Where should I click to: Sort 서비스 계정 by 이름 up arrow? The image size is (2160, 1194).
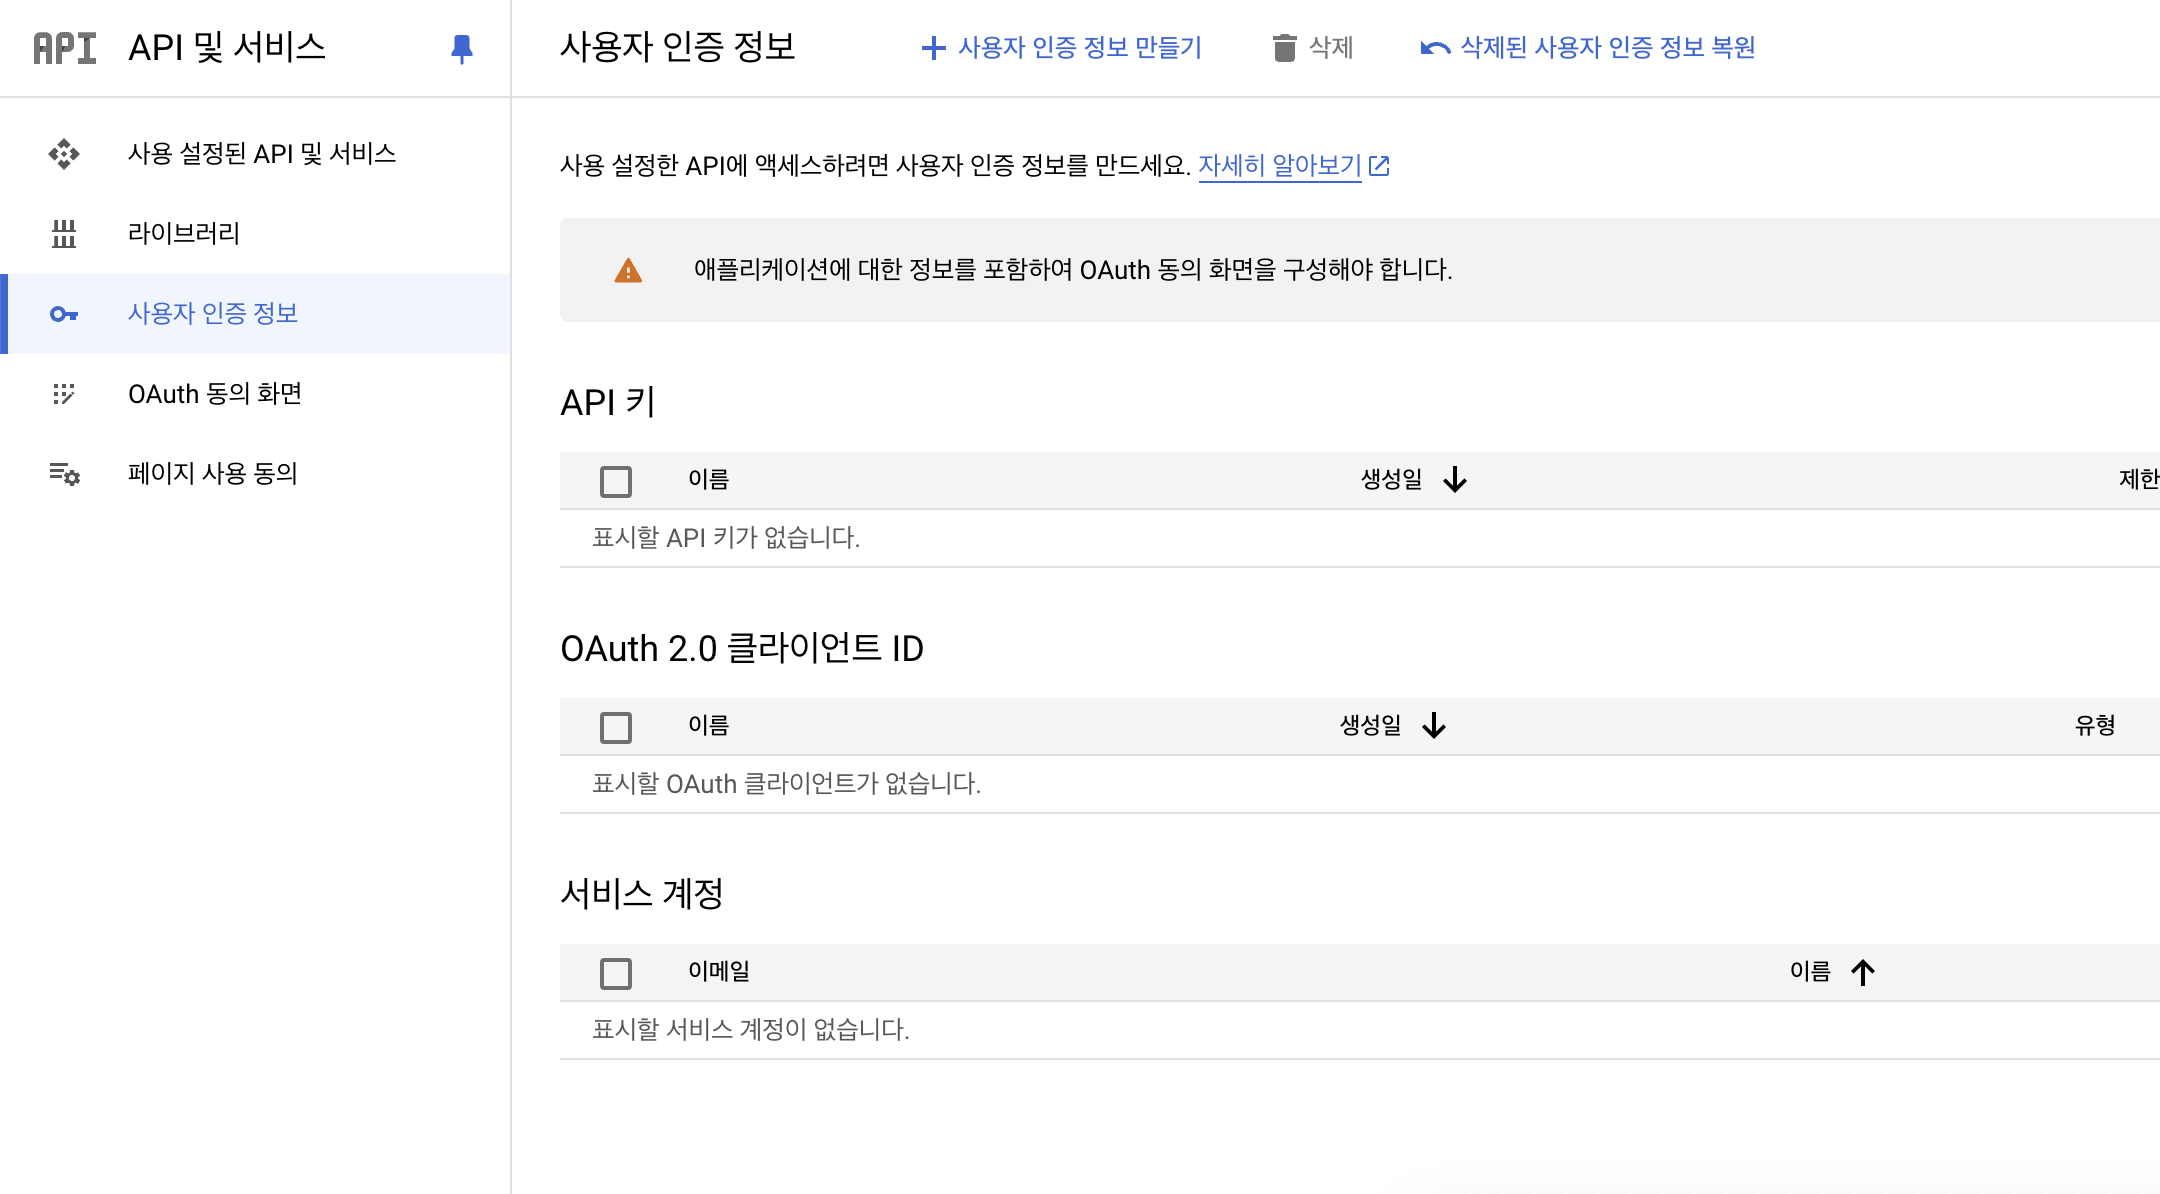click(x=1862, y=972)
